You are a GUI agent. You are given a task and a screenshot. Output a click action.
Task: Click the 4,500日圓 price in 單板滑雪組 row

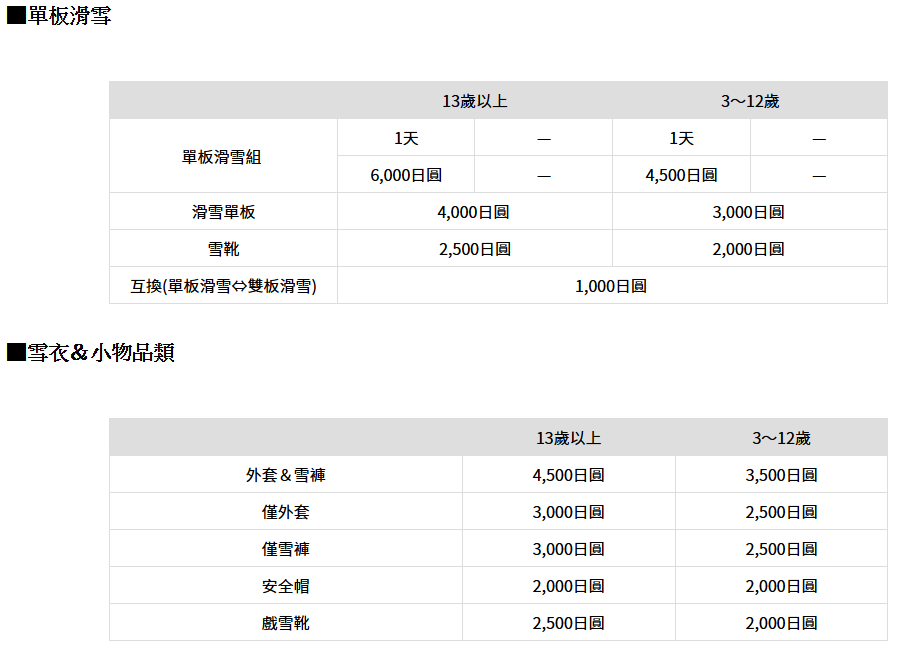(681, 175)
